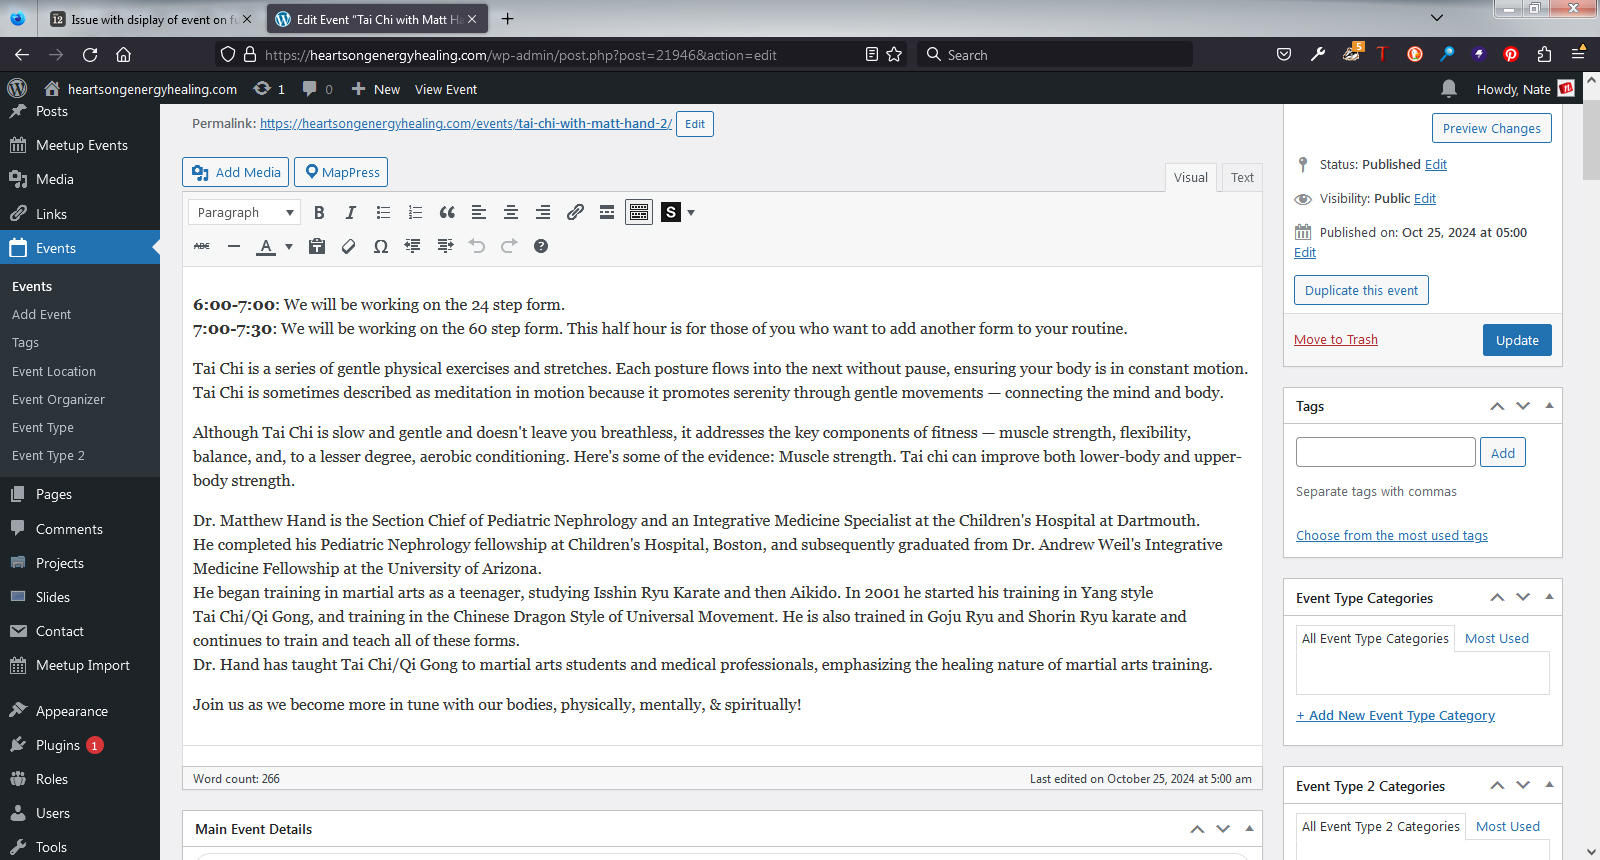Click the Undo arrow in editor toolbar
Image resolution: width=1600 pixels, height=860 pixels.
[x=477, y=246]
